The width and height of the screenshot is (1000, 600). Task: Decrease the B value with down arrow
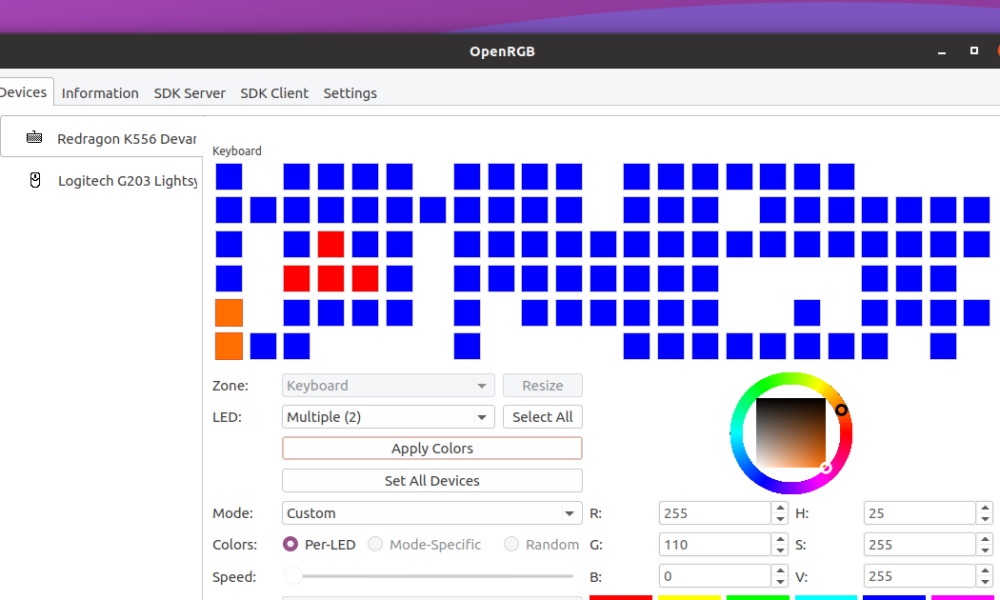tap(780, 582)
